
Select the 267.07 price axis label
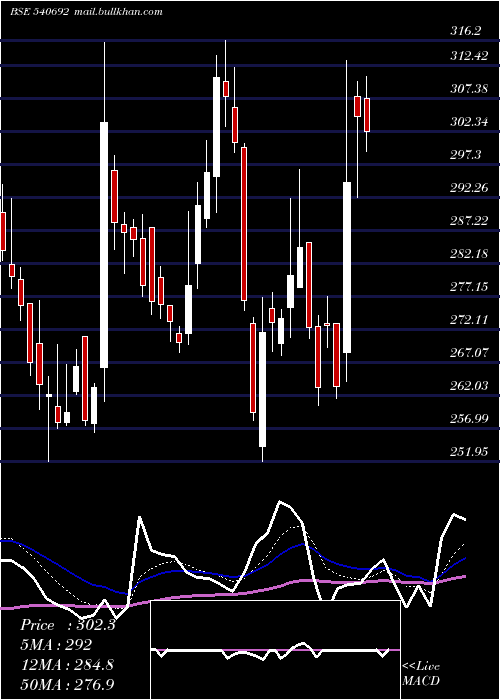[469, 353]
